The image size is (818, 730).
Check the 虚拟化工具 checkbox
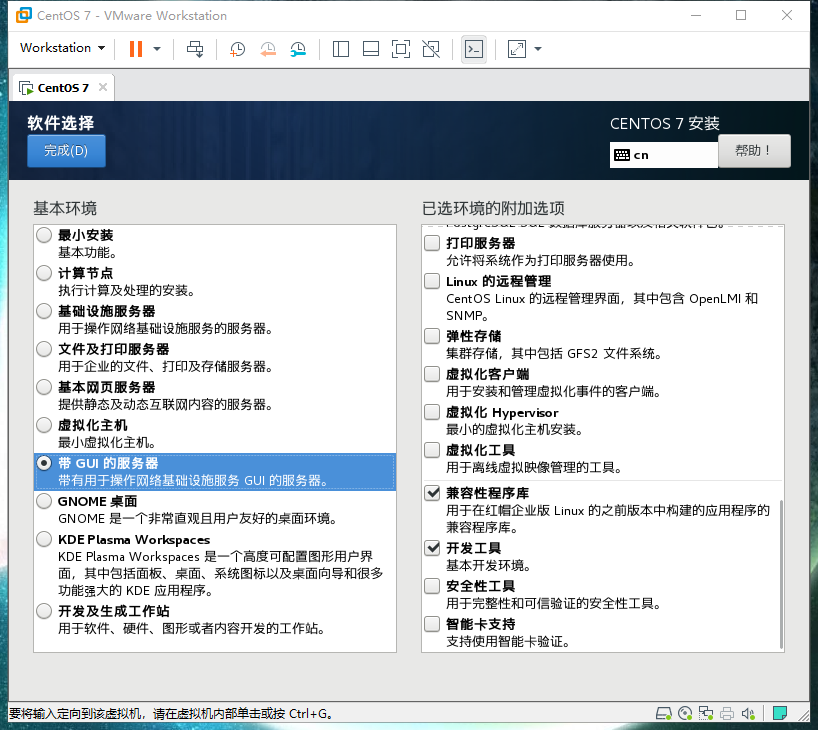click(x=432, y=450)
